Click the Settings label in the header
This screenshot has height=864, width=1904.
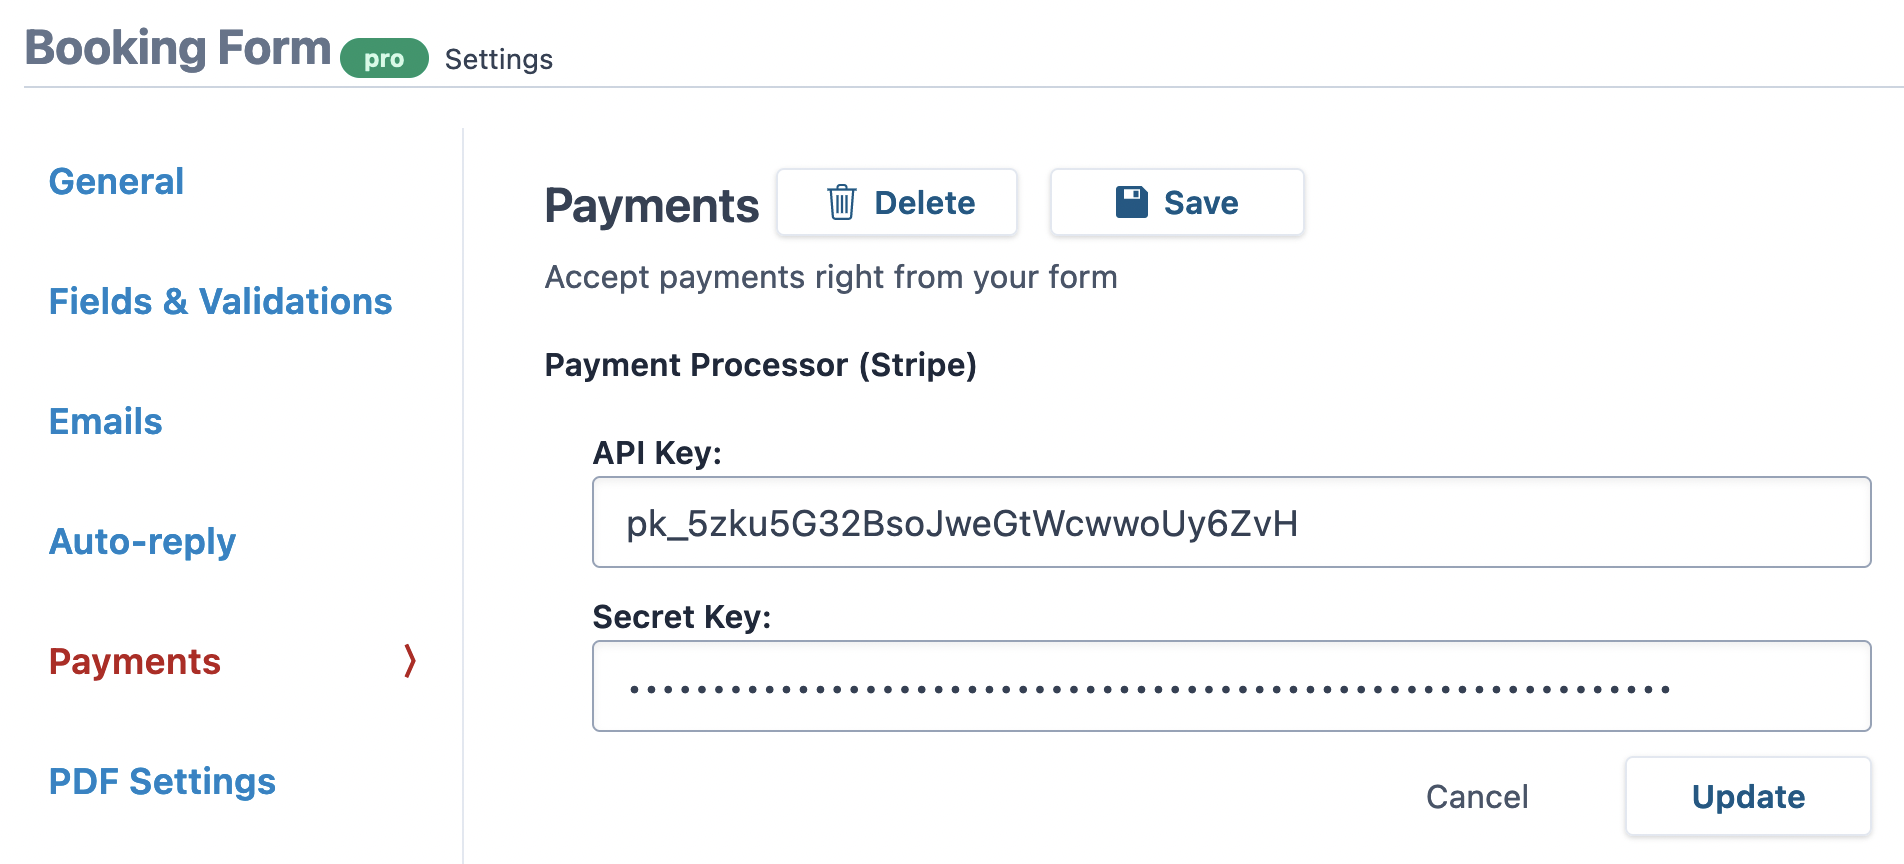click(498, 60)
